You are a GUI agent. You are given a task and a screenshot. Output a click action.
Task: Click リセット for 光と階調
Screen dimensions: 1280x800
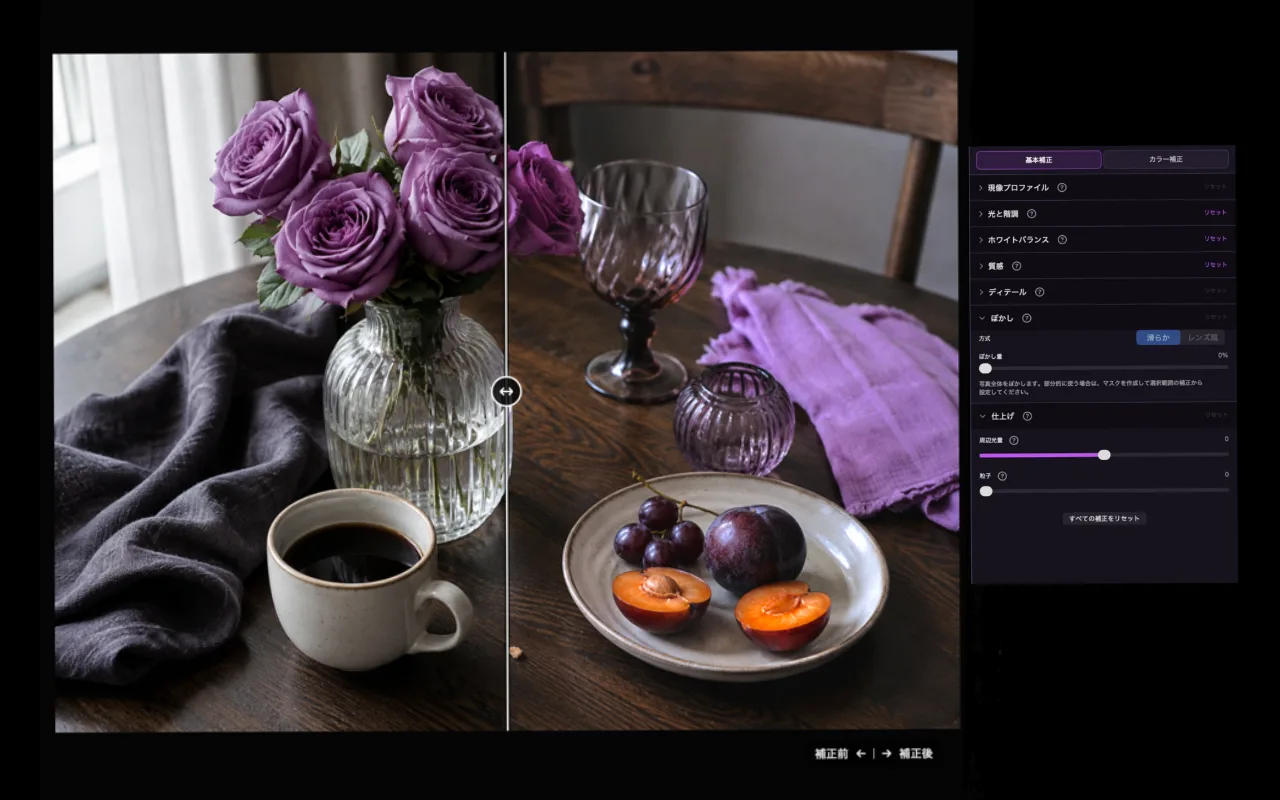point(1215,213)
